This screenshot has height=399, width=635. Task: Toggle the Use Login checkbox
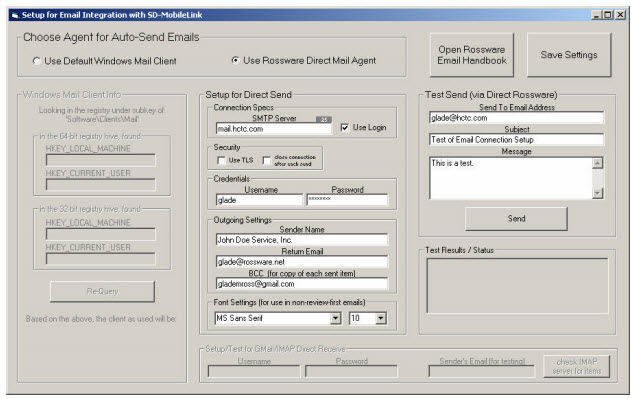pyautogui.click(x=345, y=128)
